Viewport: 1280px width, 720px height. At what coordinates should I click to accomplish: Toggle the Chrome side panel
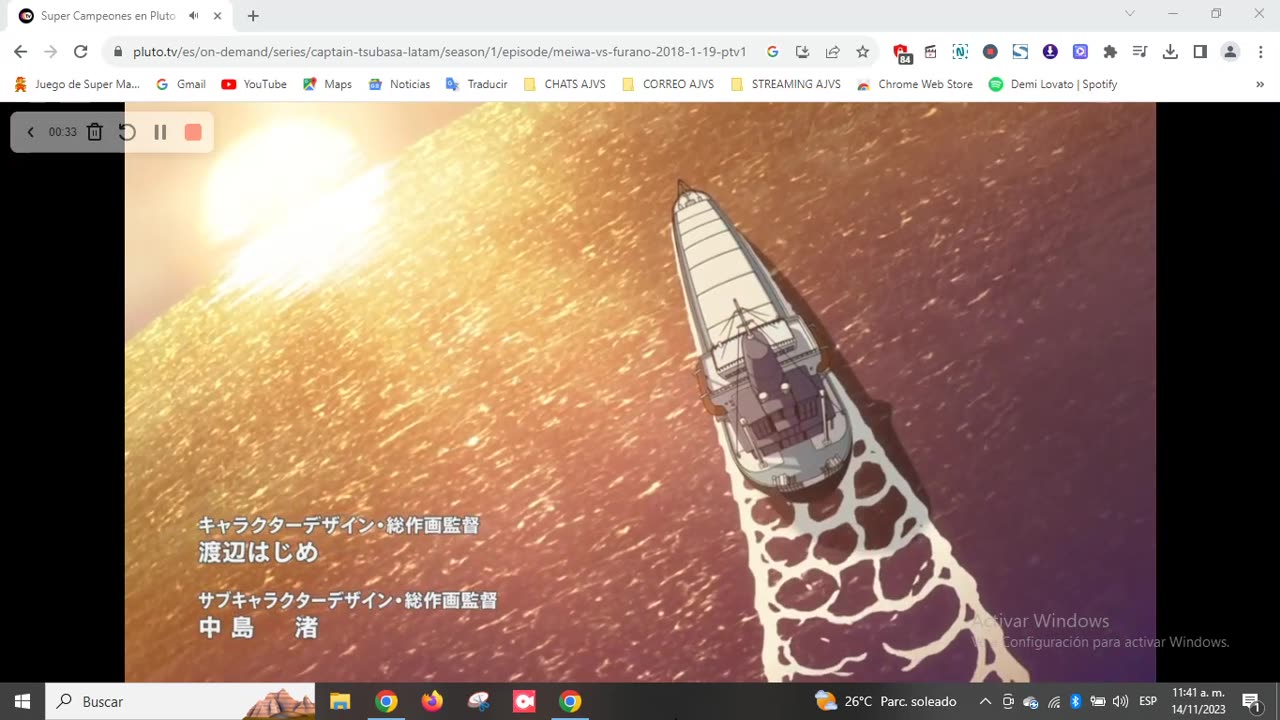point(1200,52)
